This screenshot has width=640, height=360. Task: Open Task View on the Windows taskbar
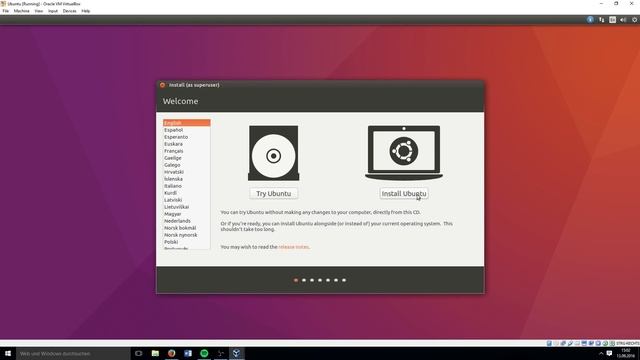click(x=139, y=353)
